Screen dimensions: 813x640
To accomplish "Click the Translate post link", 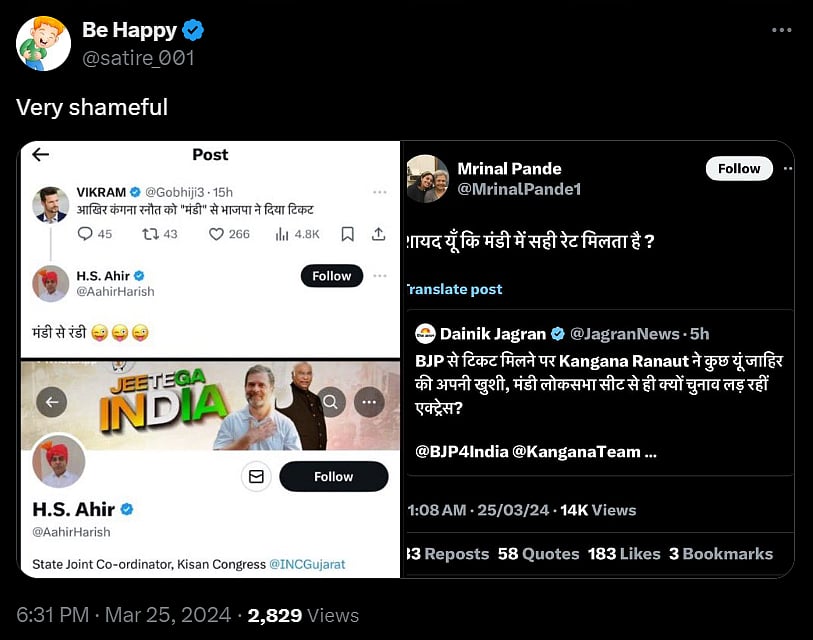I will pyautogui.click(x=453, y=289).
